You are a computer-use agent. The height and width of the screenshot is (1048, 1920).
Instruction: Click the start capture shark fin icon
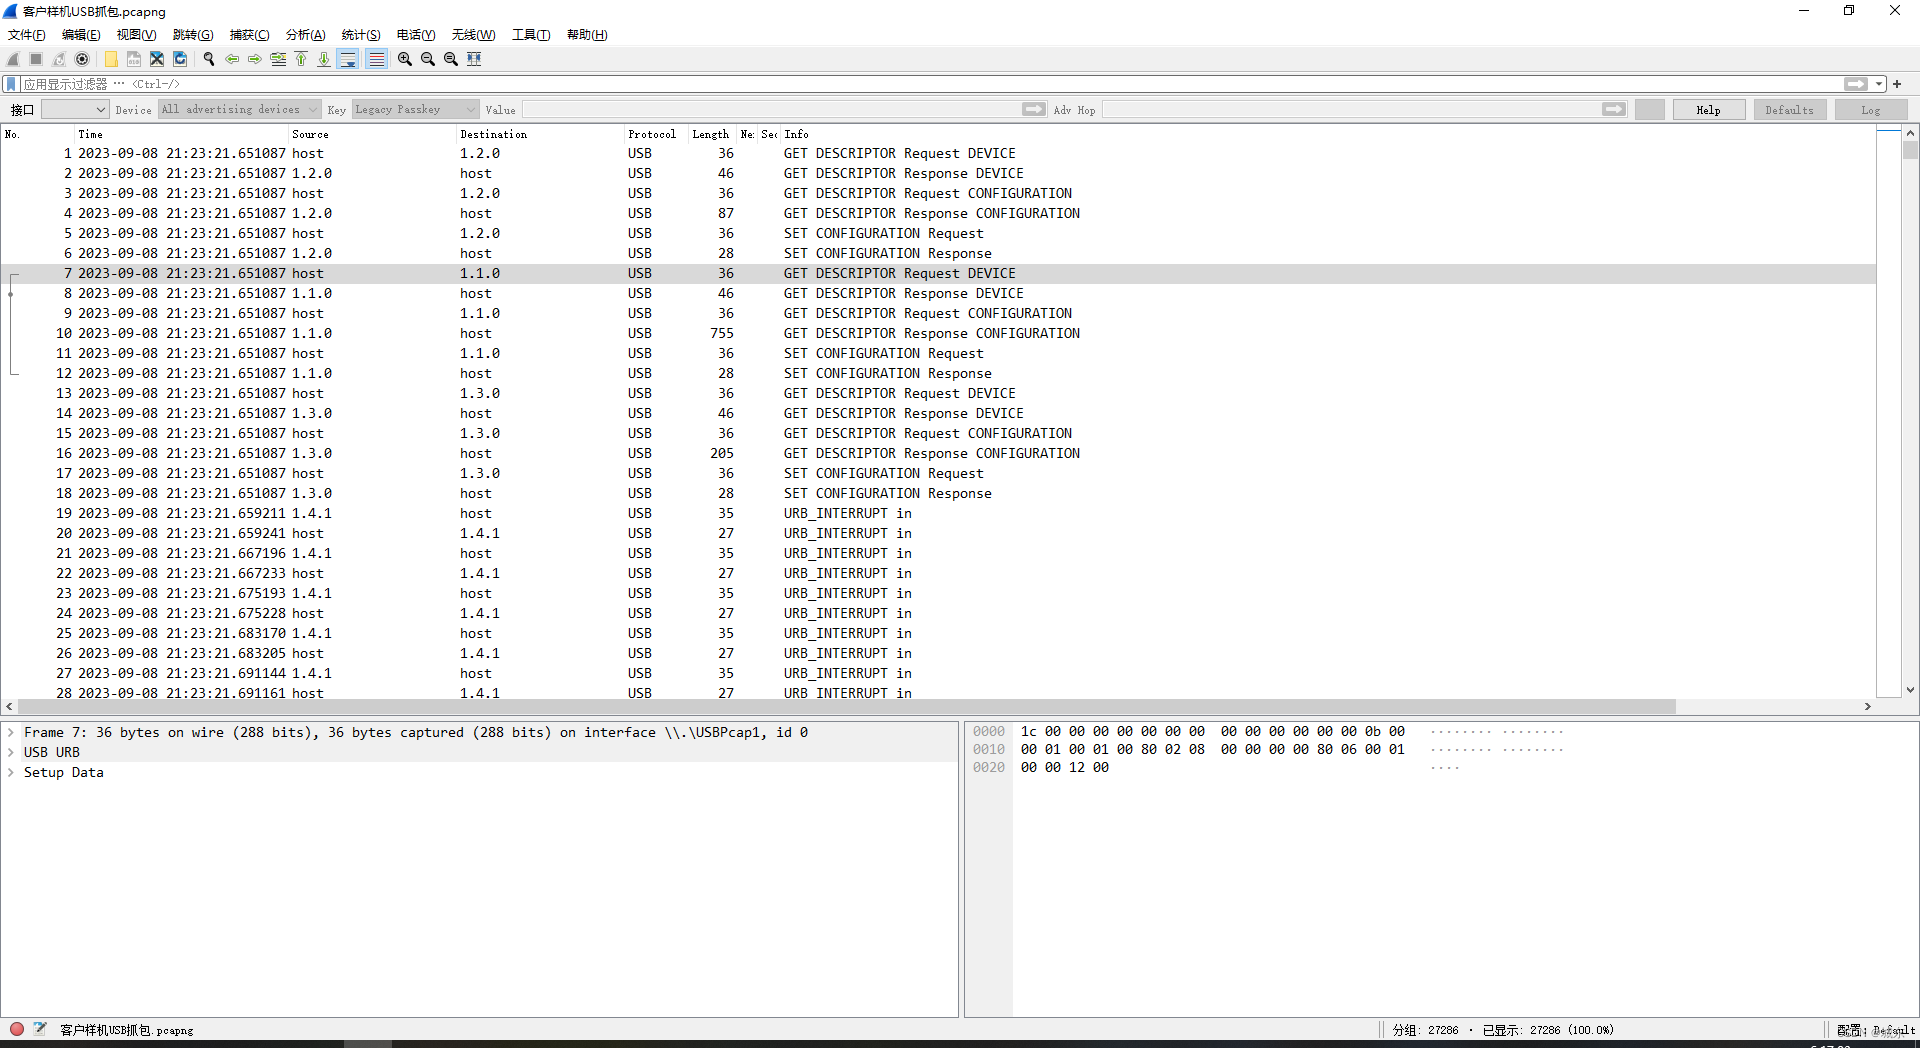(x=13, y=59)
